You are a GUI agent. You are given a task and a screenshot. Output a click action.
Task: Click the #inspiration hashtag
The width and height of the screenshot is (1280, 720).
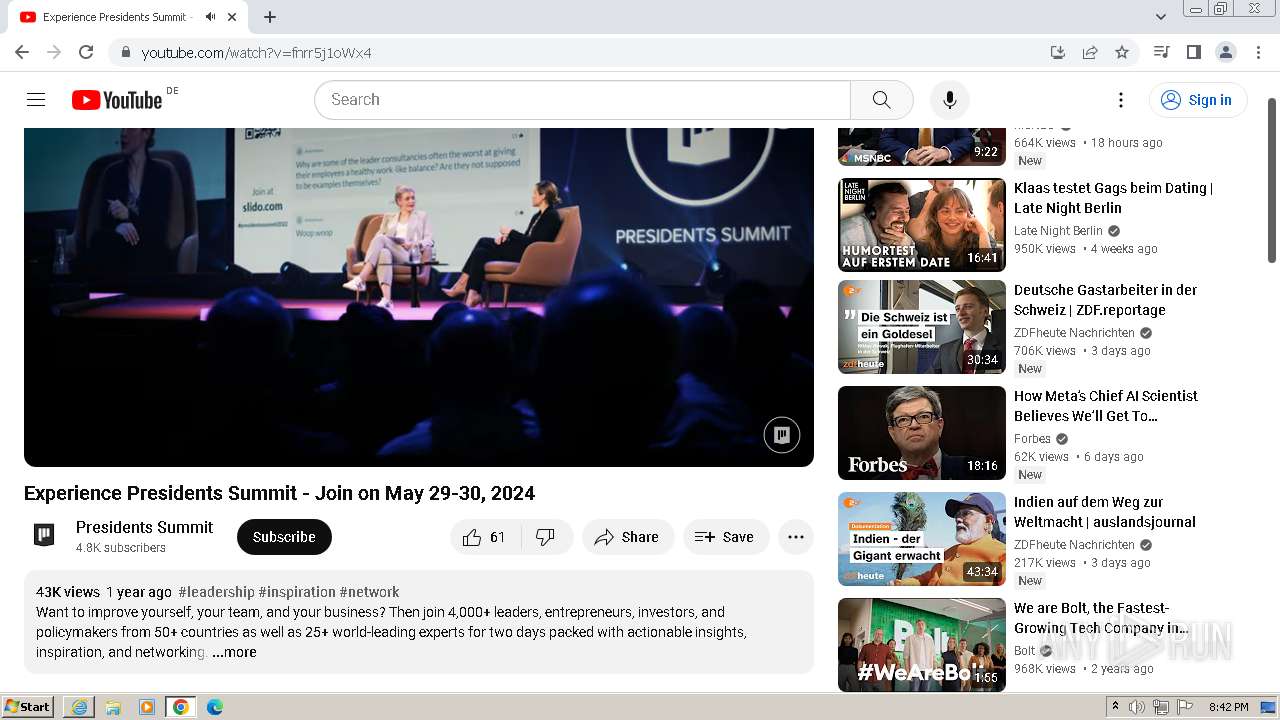click(297, 592)
